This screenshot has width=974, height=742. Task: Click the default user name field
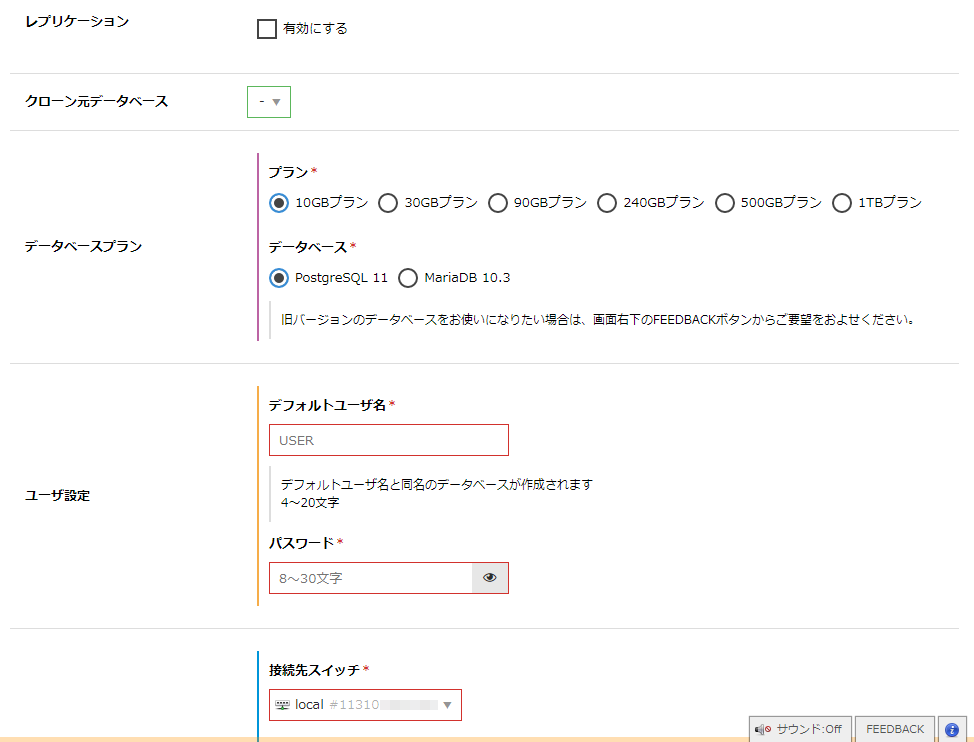(388, 440)
